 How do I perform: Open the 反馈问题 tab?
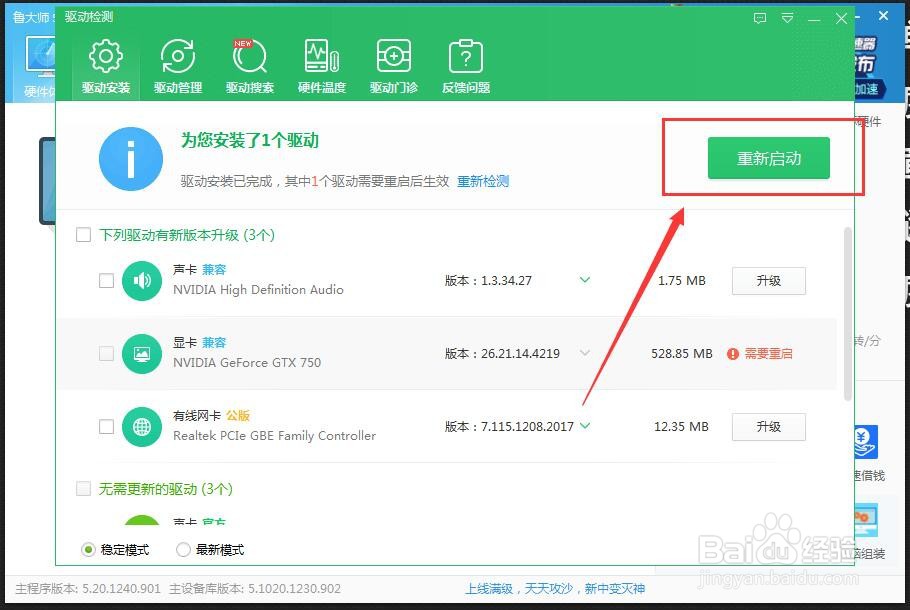[x=465, y=66]
